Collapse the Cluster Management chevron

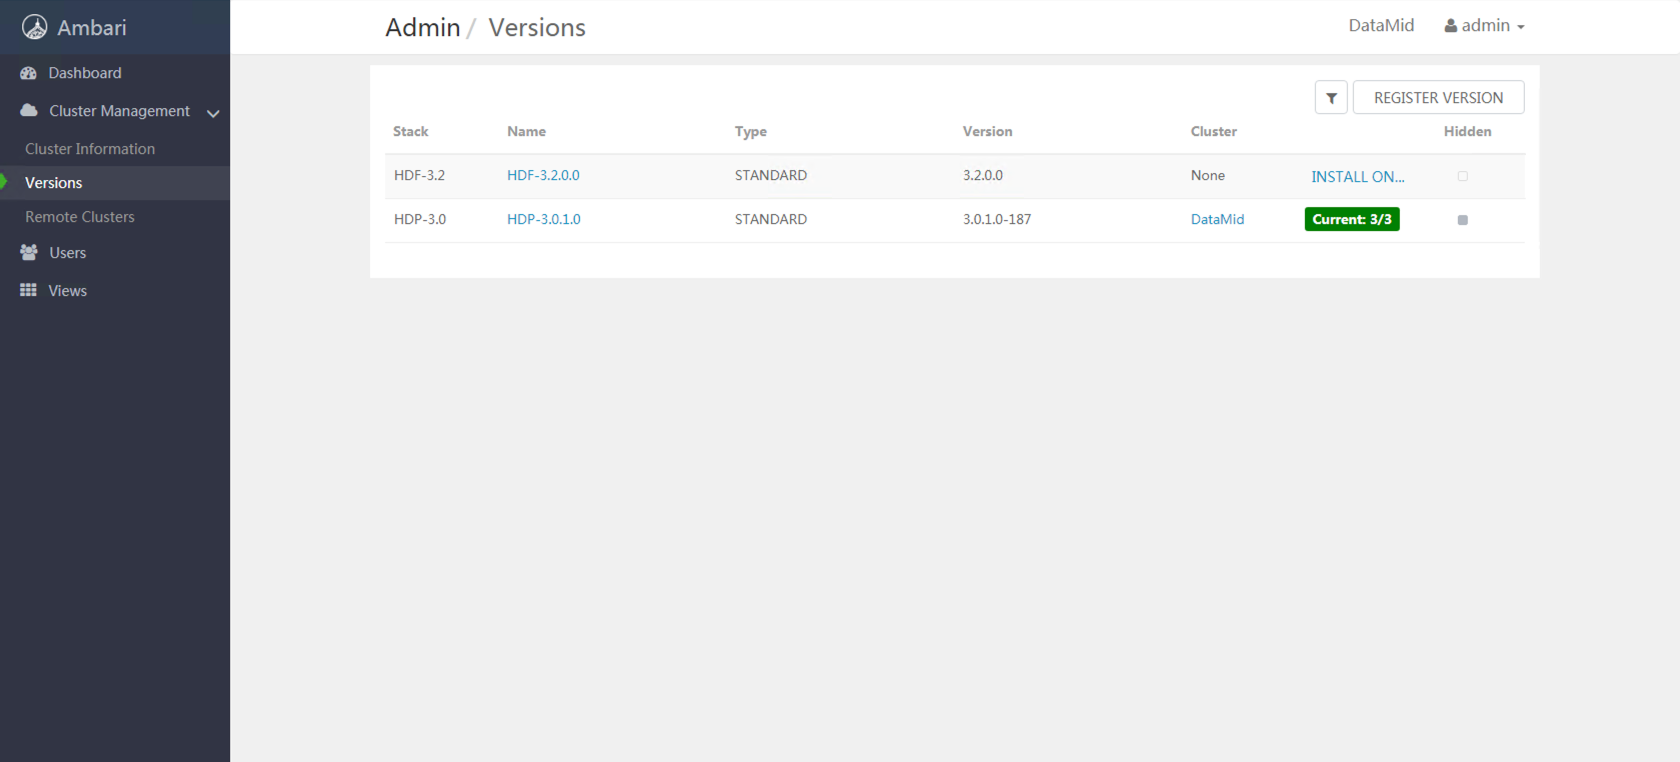point(213,113)
